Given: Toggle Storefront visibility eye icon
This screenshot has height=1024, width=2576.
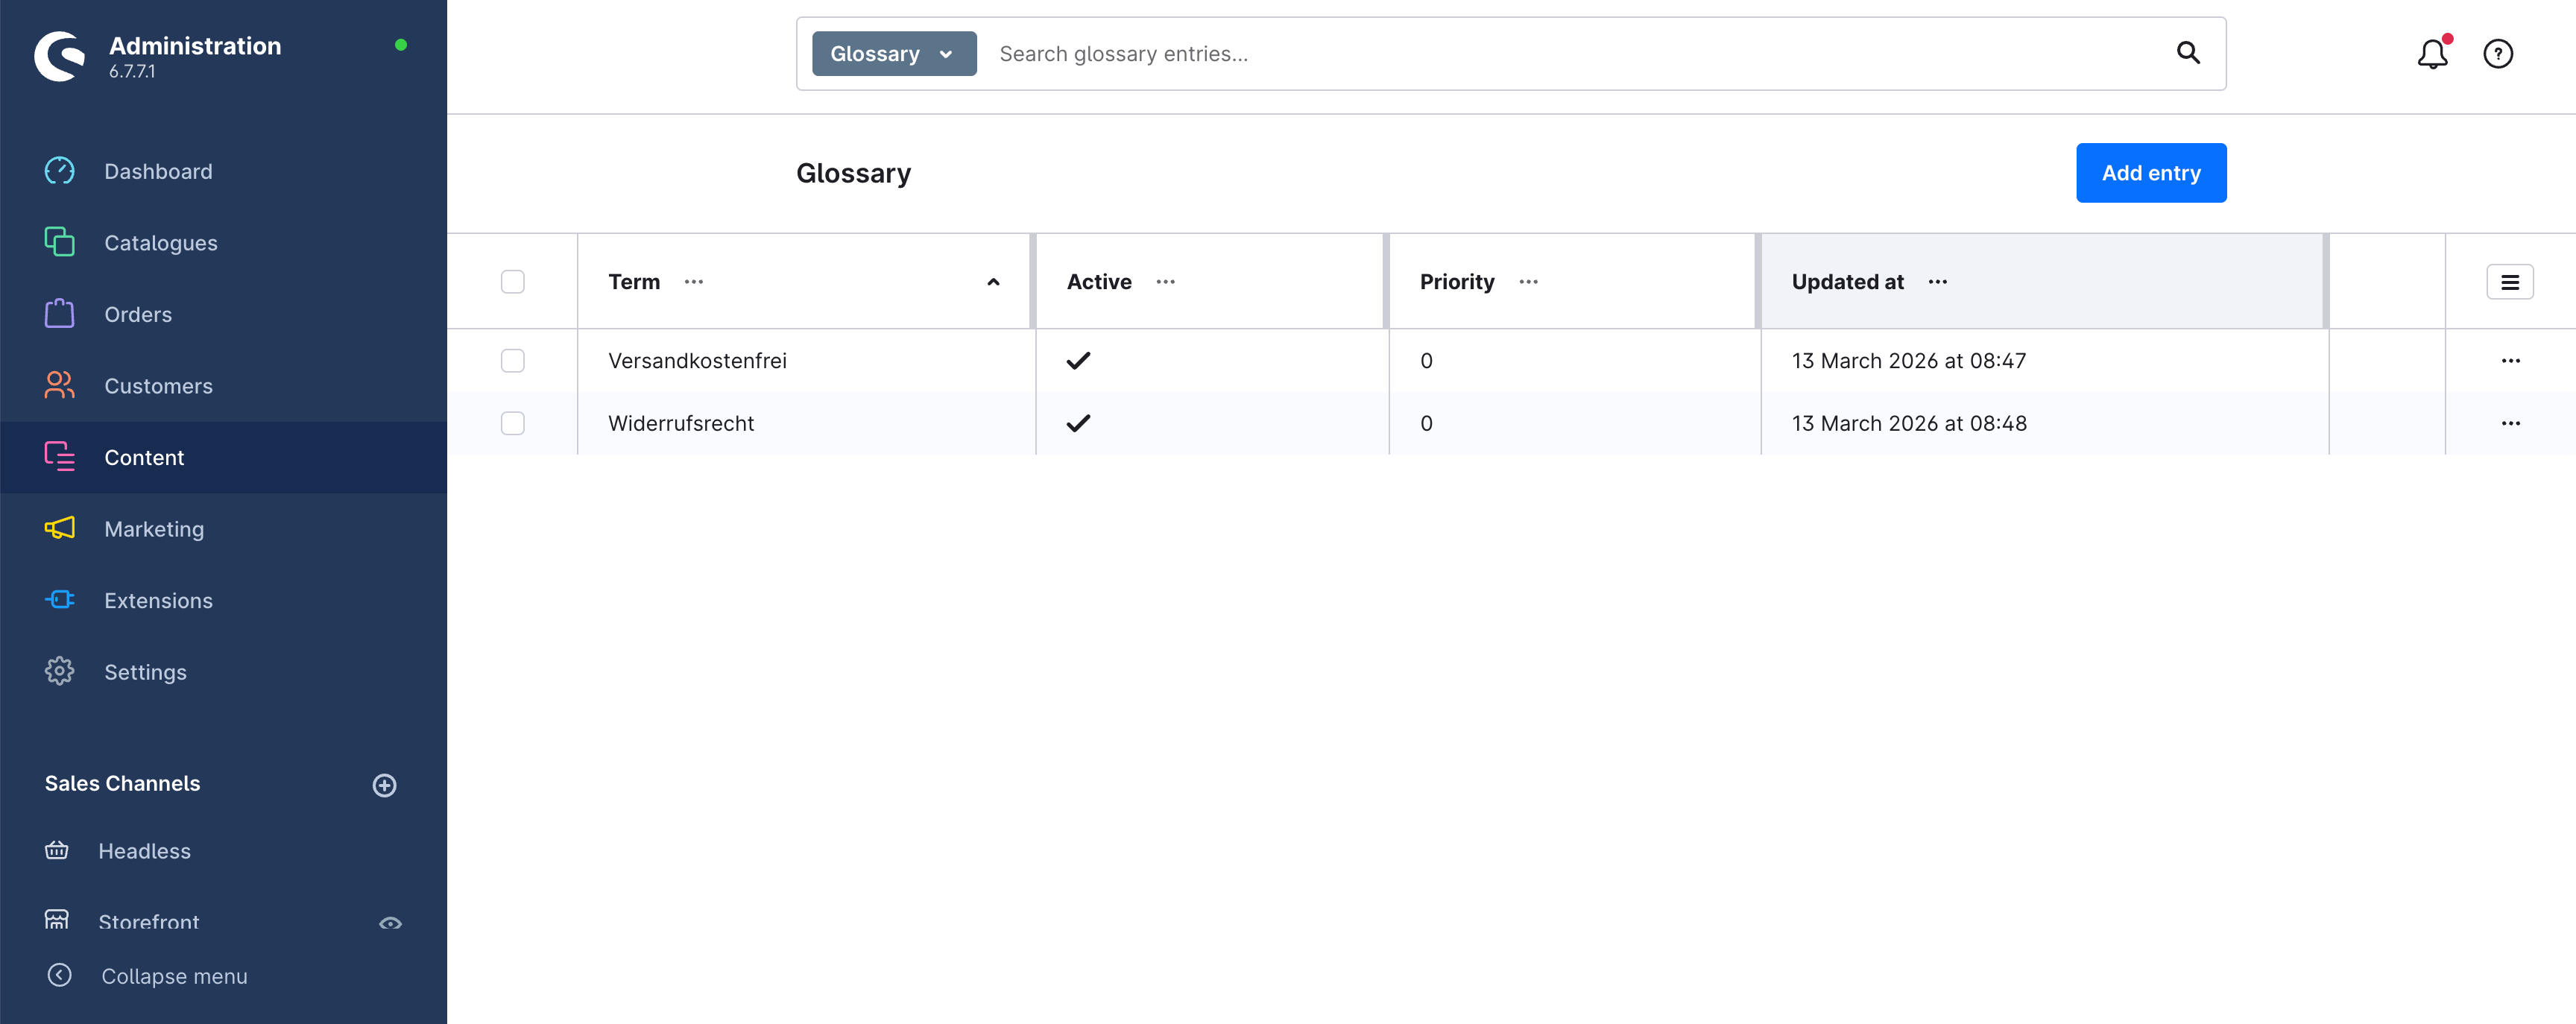Looking at the screenshot, I should [390, 922].
